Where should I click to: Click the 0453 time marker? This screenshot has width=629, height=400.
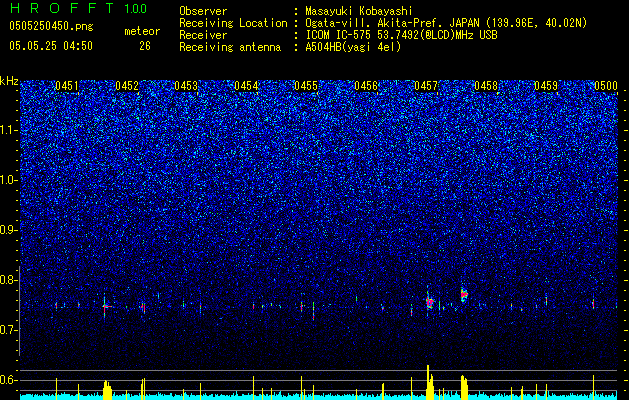(186, 86)
